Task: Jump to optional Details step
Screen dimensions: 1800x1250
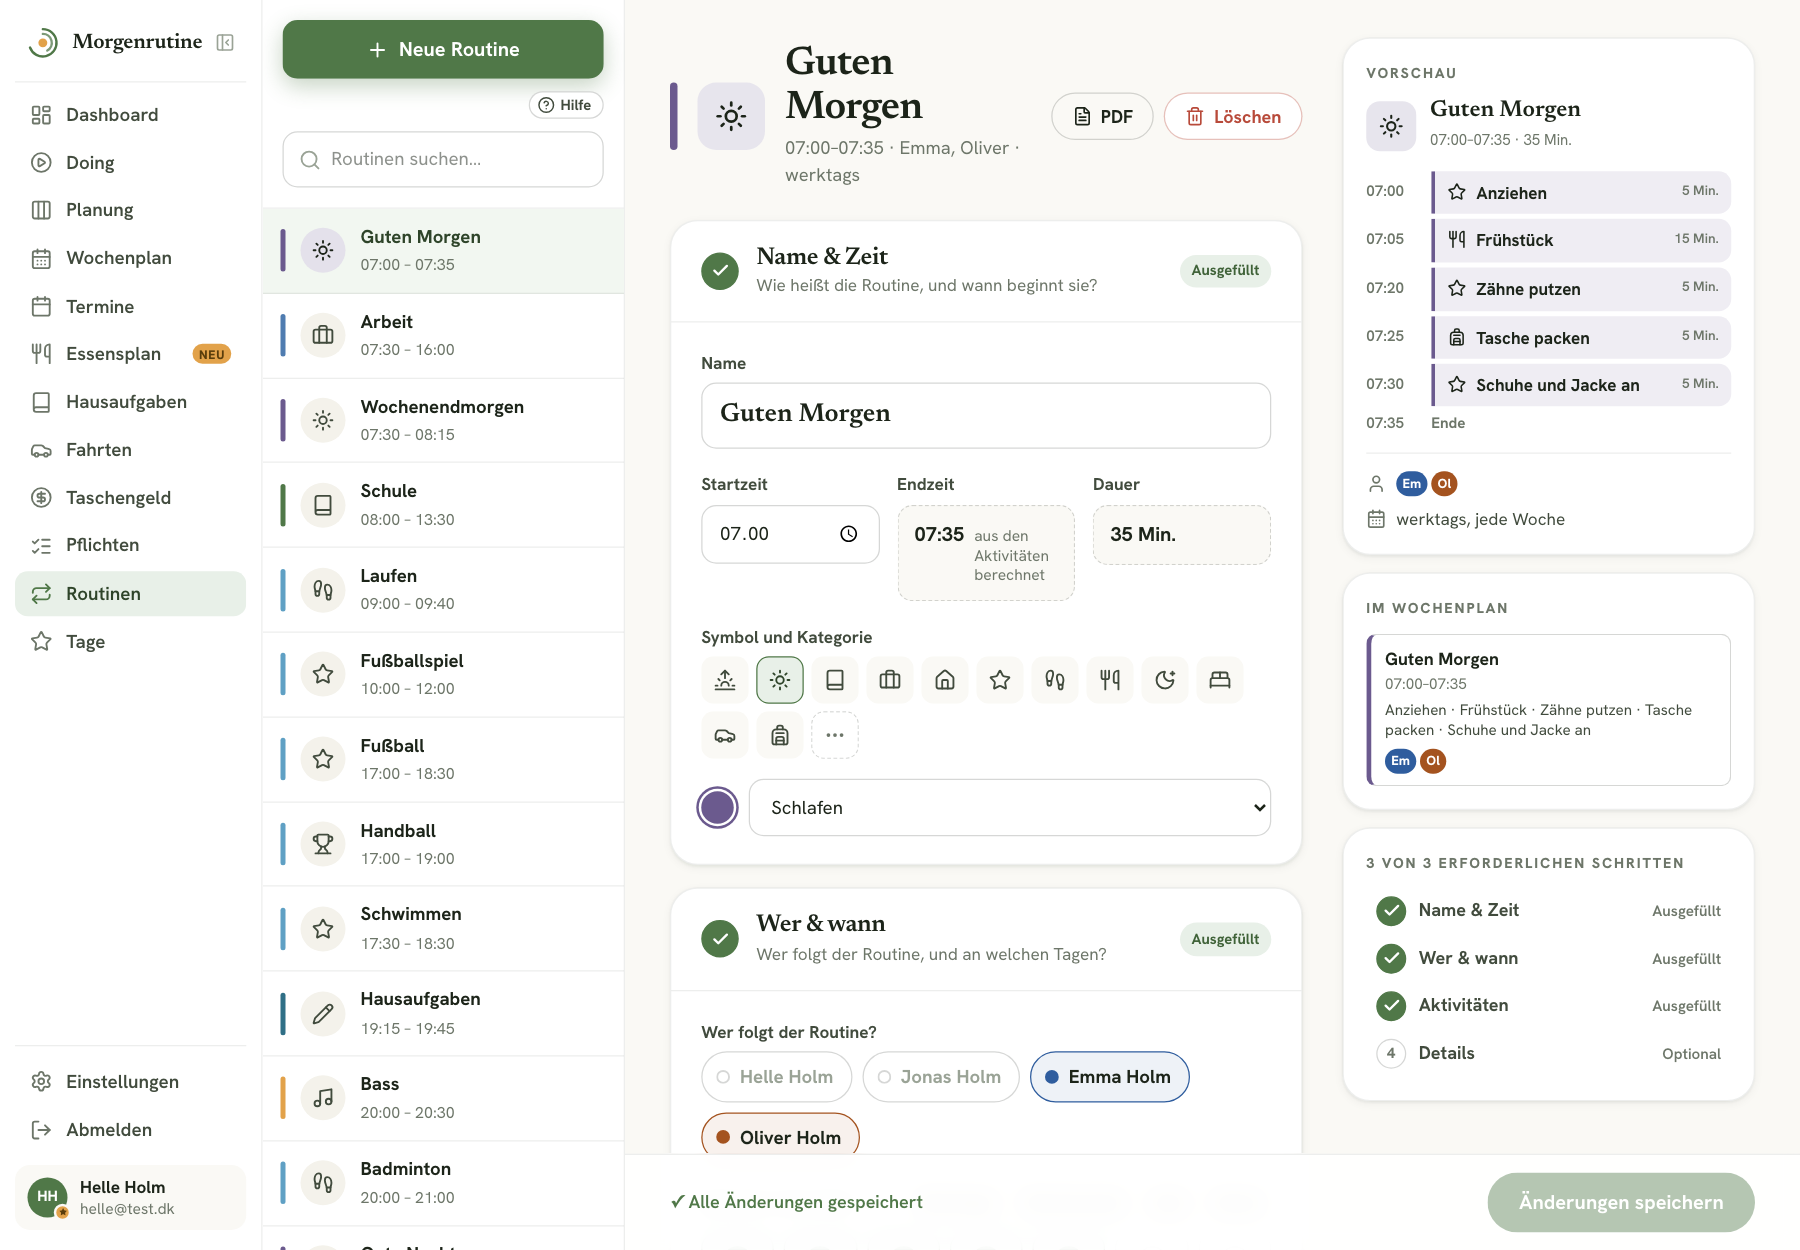Action: click(1549, 1053)
